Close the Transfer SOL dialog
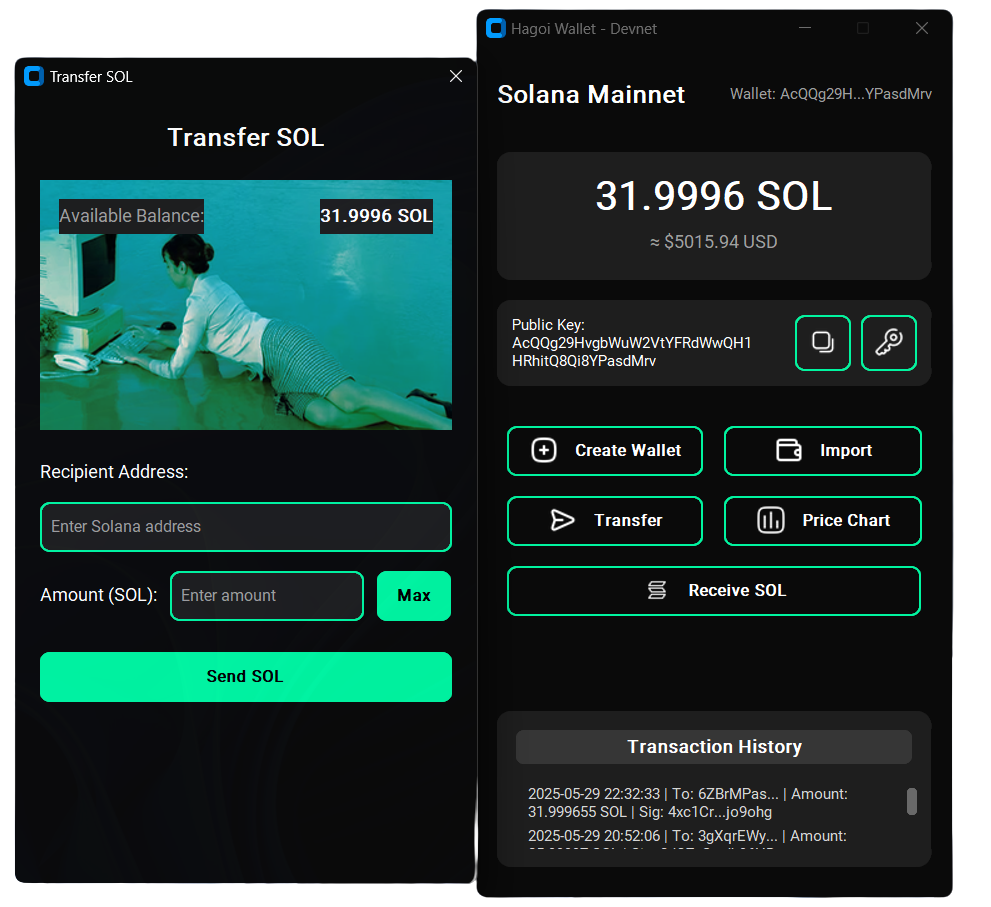Image resolution: width=991 pixels, height=907 pixels. [456, 76]
